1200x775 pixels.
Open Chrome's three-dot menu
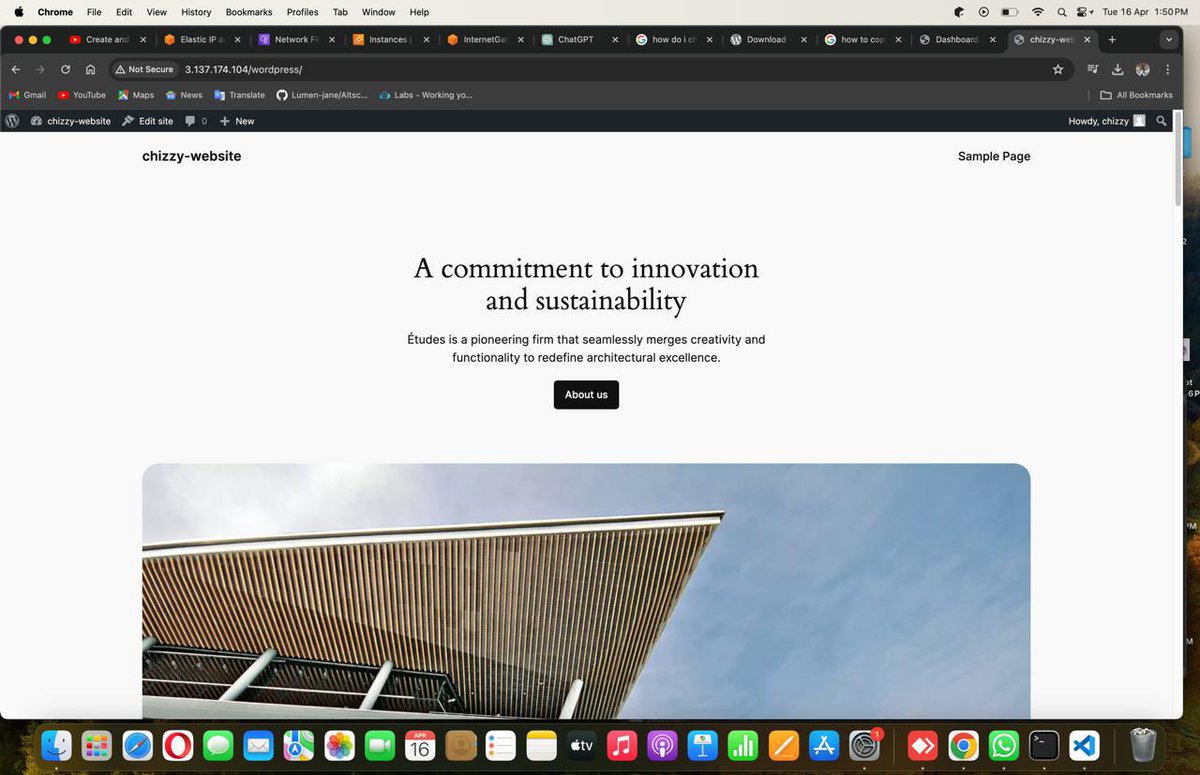coord(1168,69)
